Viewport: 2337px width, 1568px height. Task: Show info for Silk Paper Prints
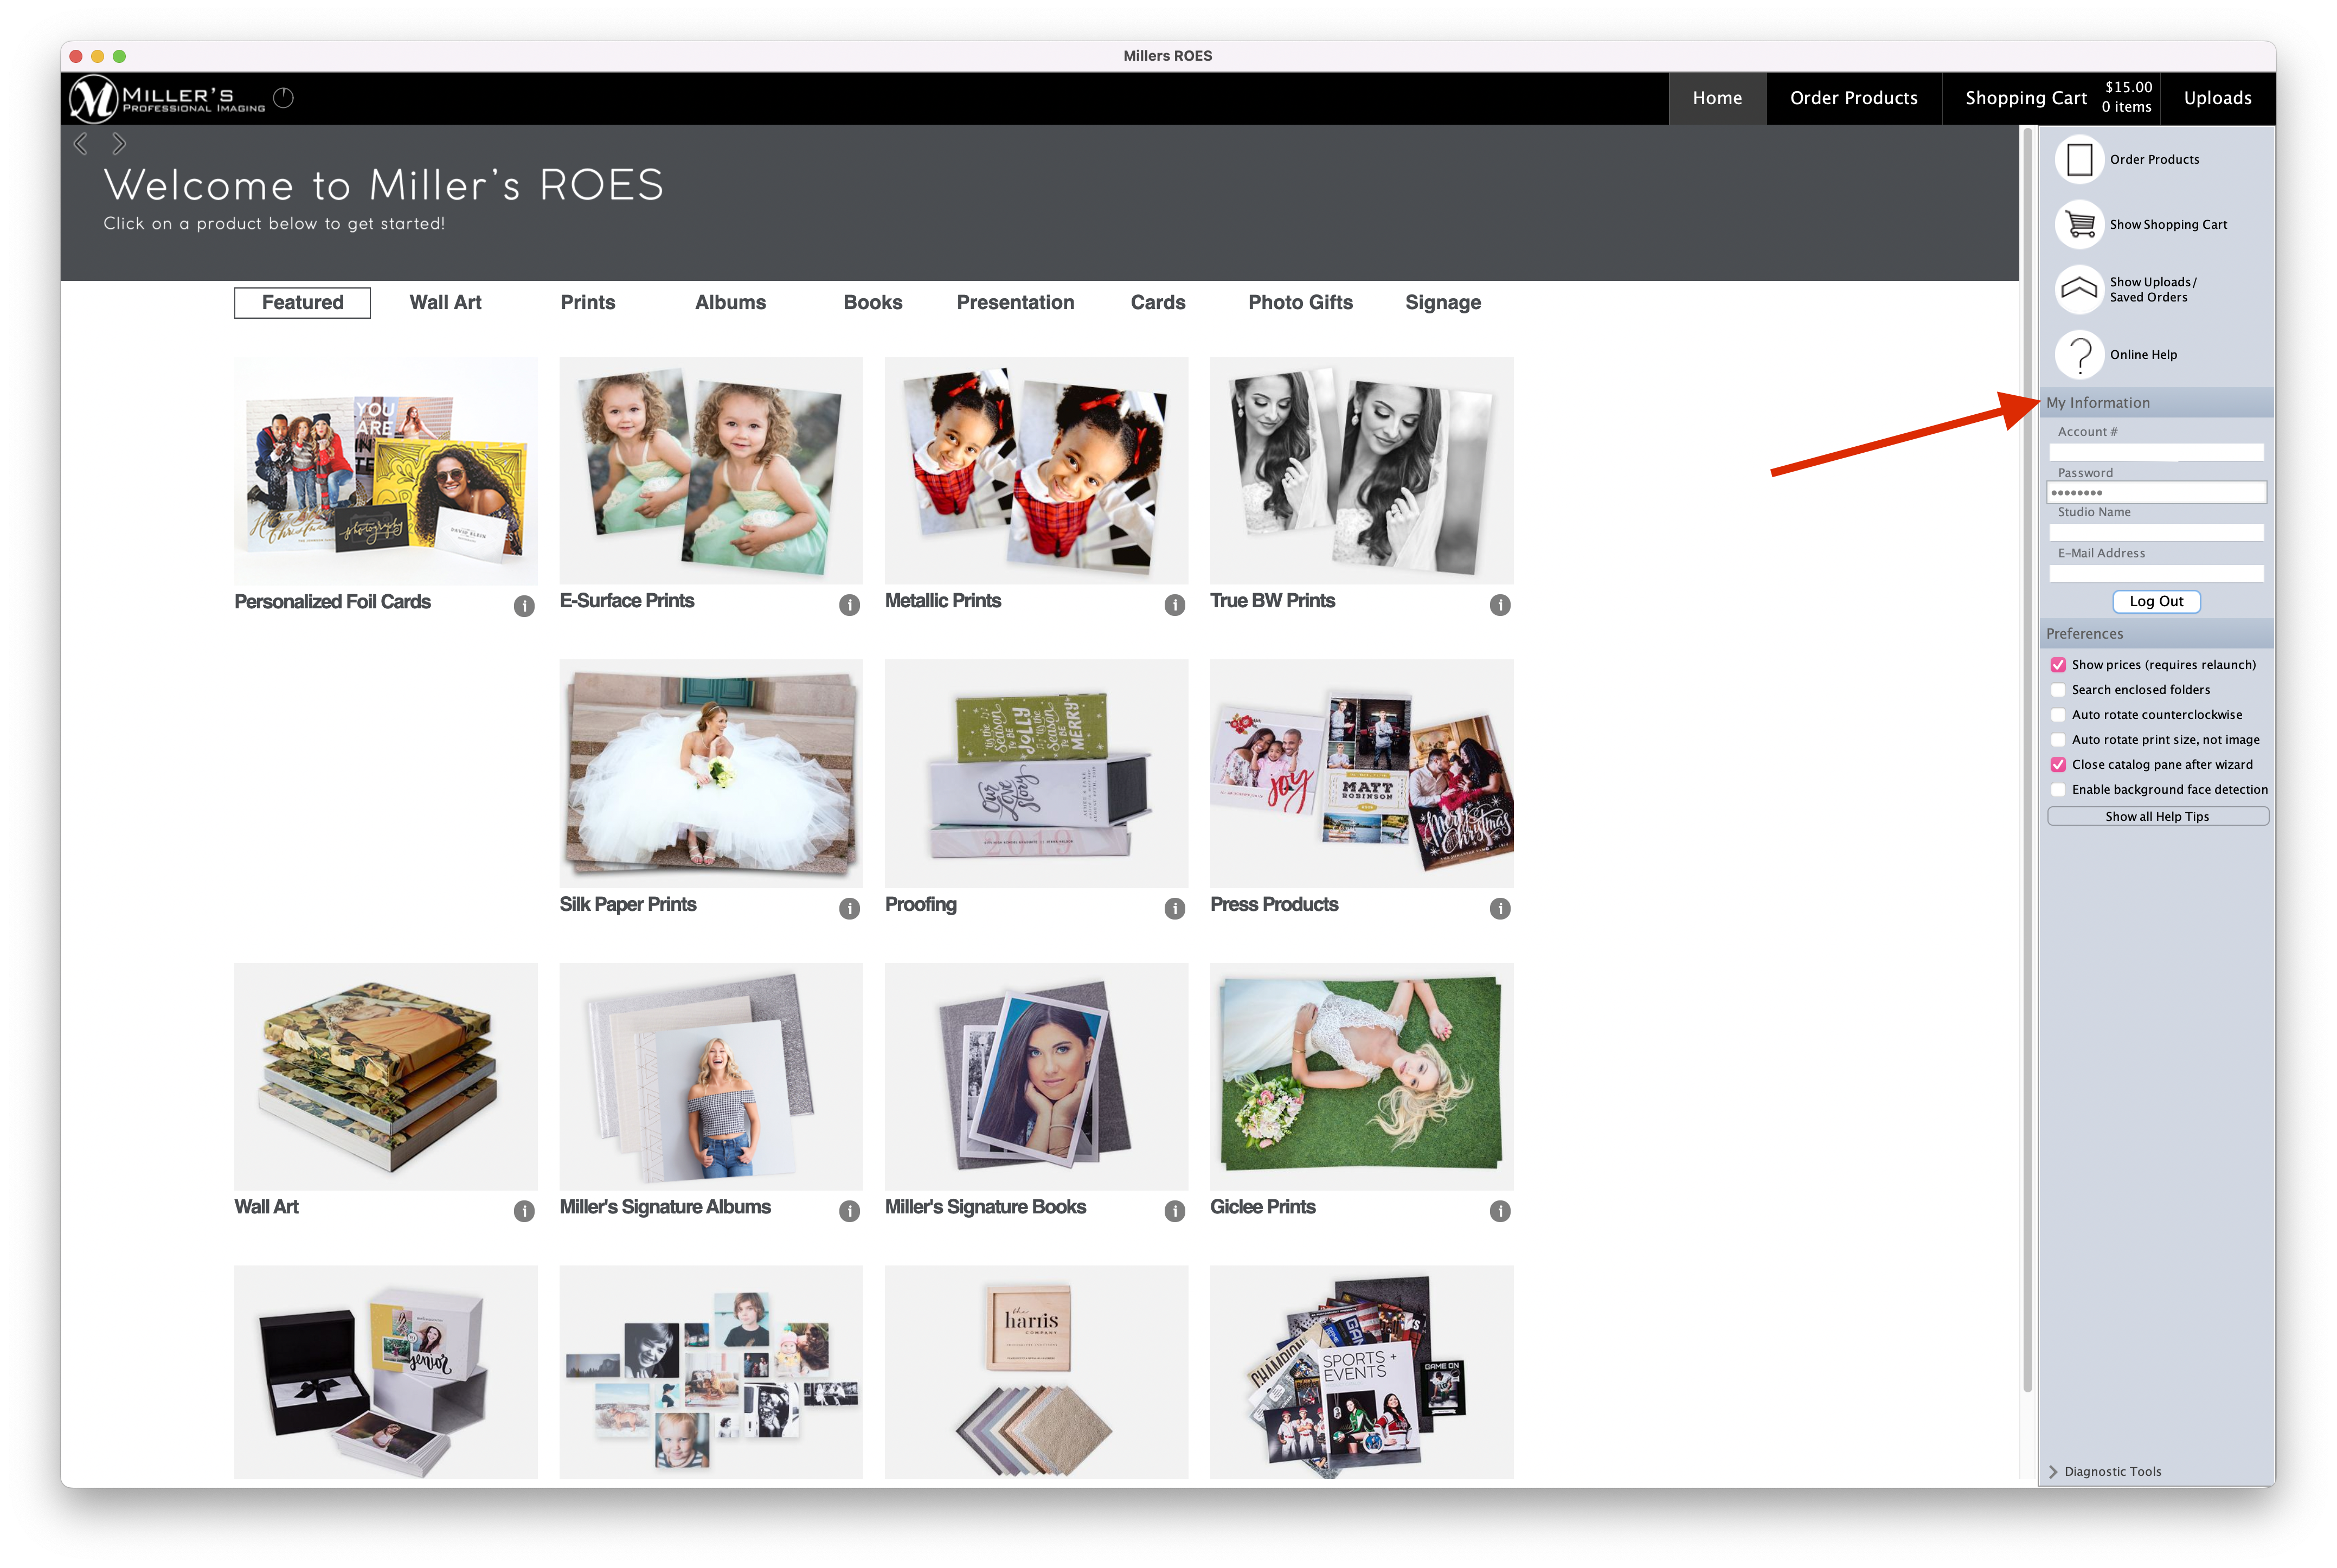[849, 908]
